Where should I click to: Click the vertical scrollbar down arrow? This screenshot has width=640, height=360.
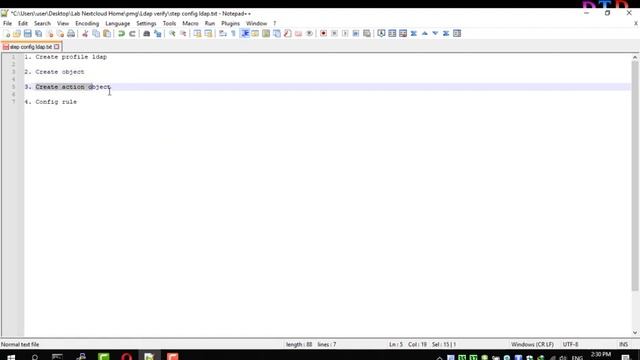(635, 332)
